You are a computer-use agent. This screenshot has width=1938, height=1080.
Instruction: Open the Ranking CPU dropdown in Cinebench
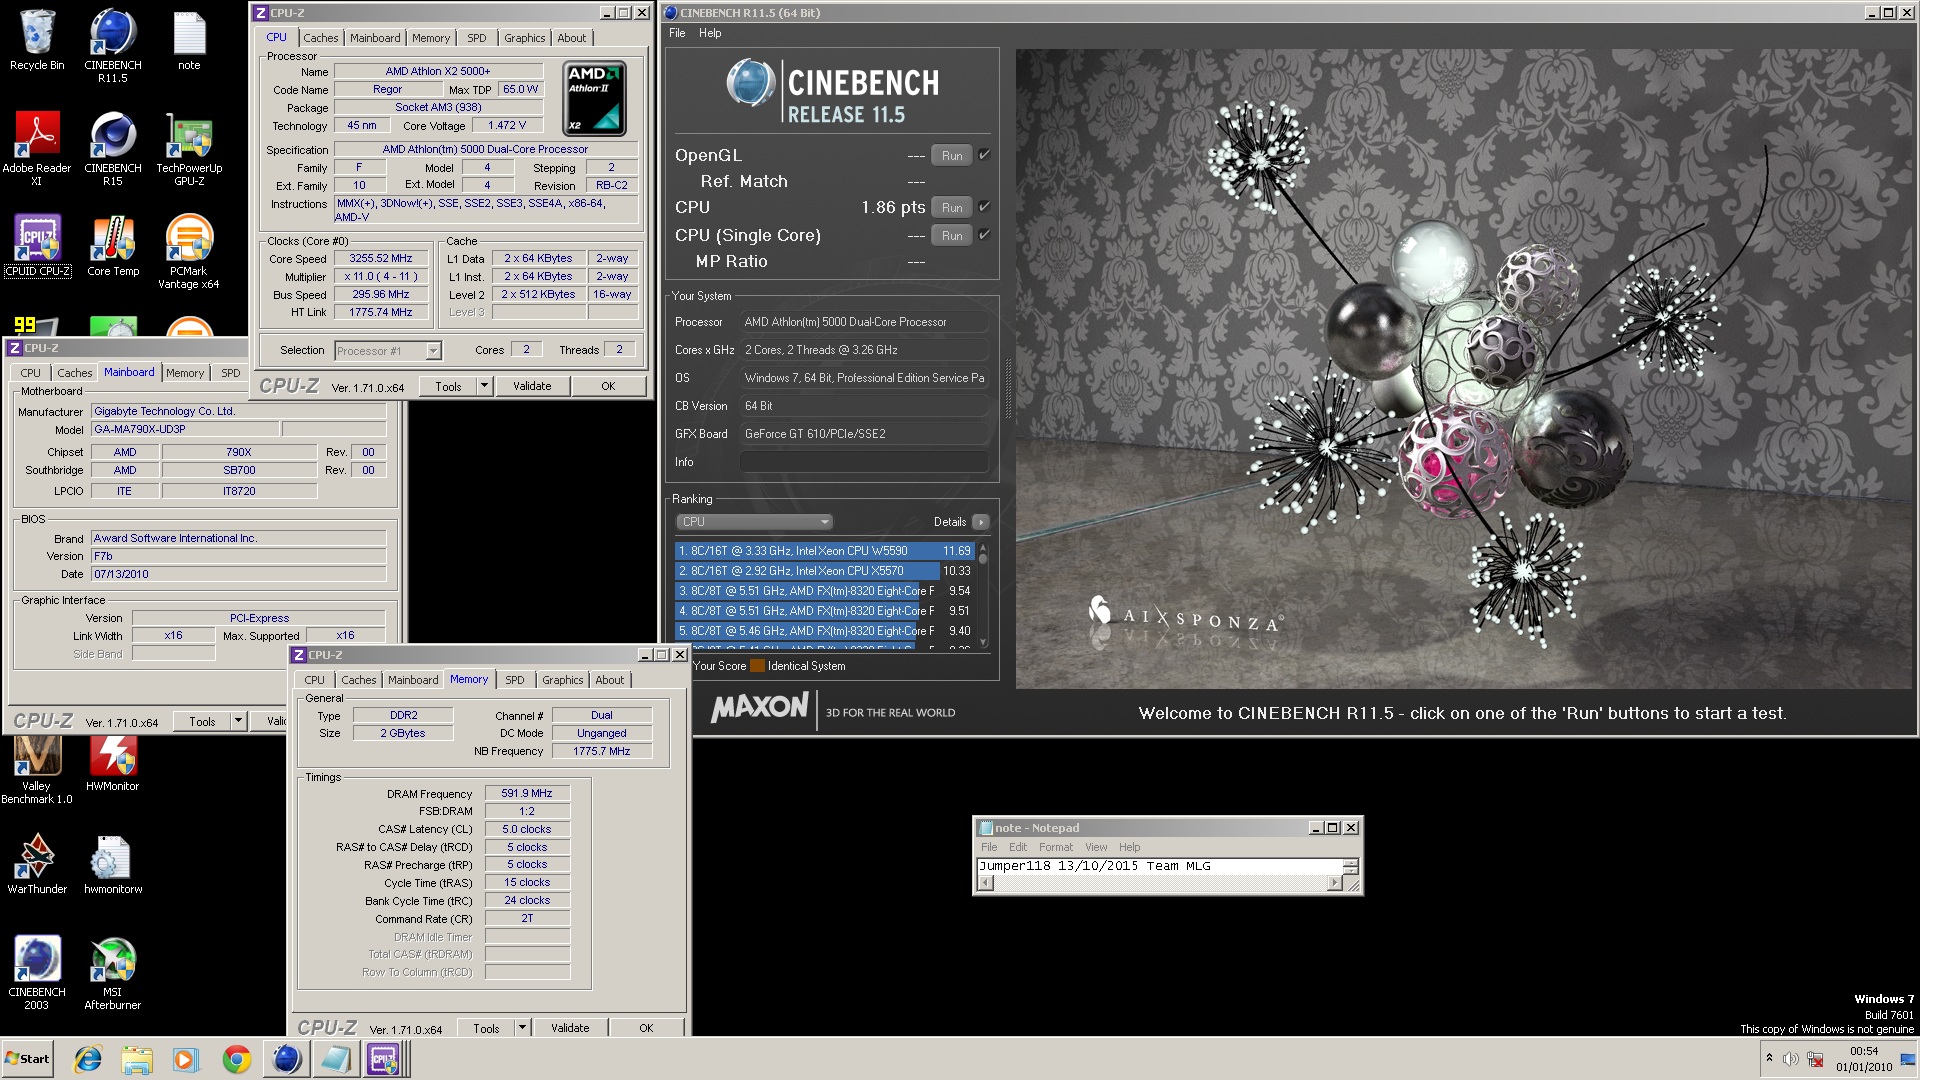754,522
